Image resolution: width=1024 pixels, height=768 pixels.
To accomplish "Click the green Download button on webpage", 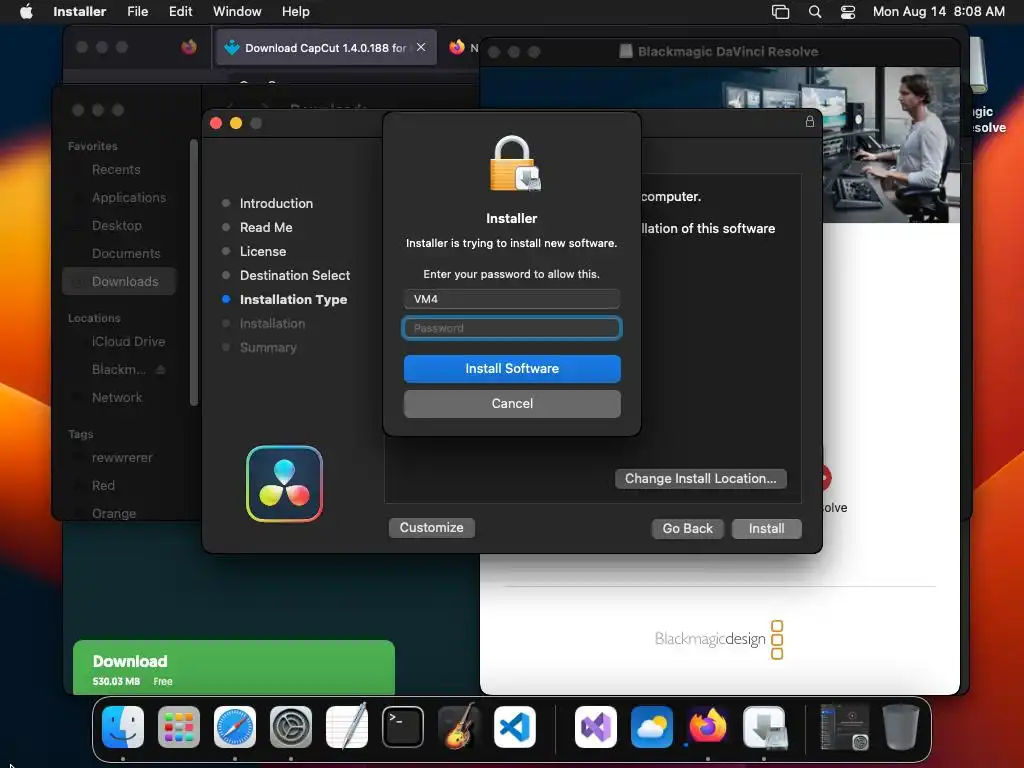I will click(234, 667).
